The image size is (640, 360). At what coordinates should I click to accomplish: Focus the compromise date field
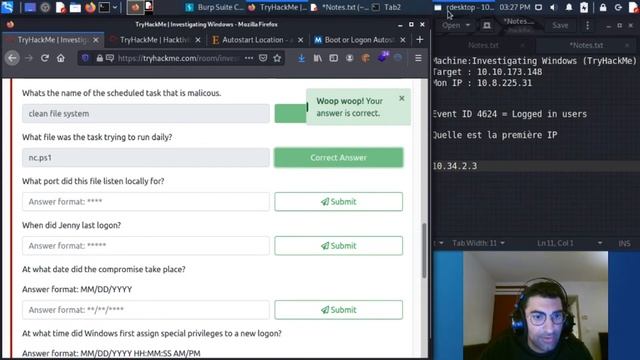(146, 310)
